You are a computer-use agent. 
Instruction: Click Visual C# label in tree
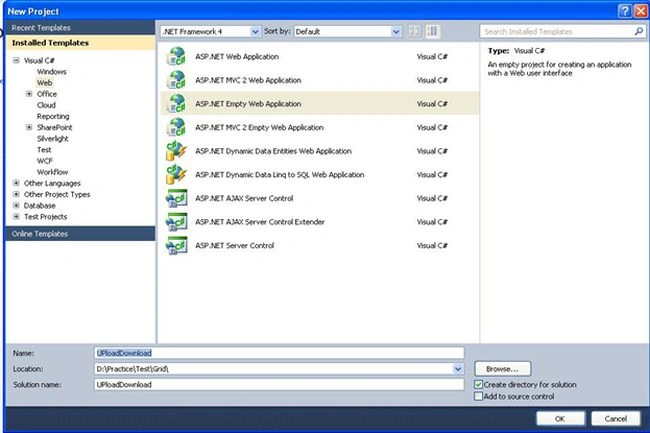pyautogui.click(x=39, y=60)
